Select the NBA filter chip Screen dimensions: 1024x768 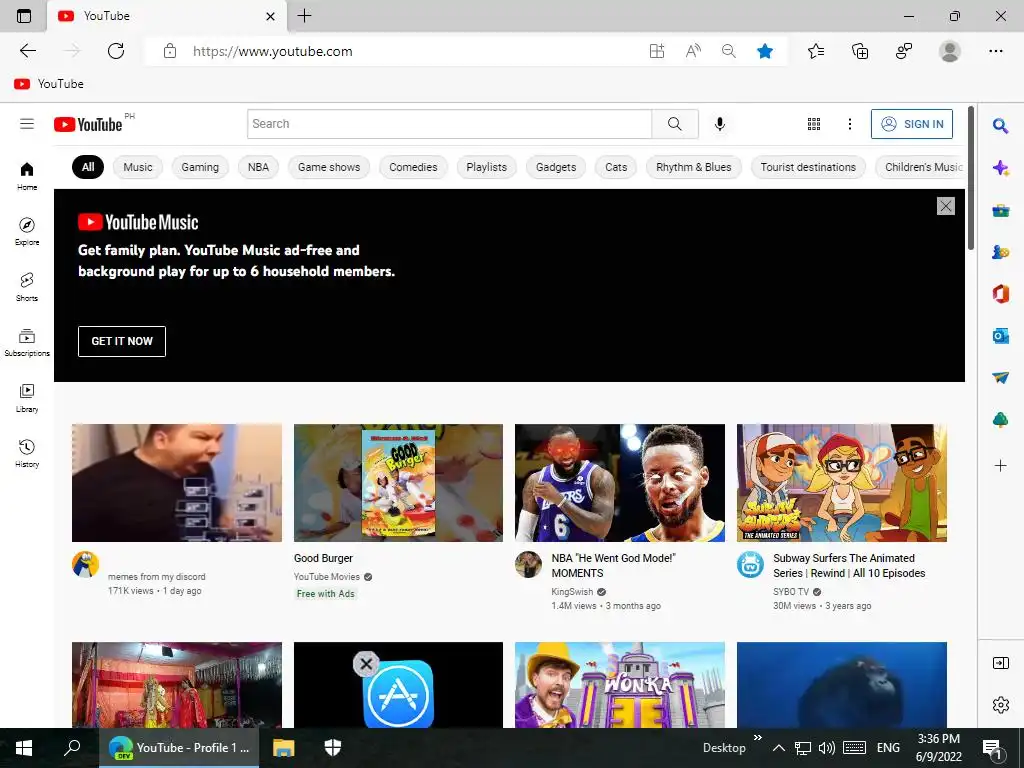click(x=258, y=167)
